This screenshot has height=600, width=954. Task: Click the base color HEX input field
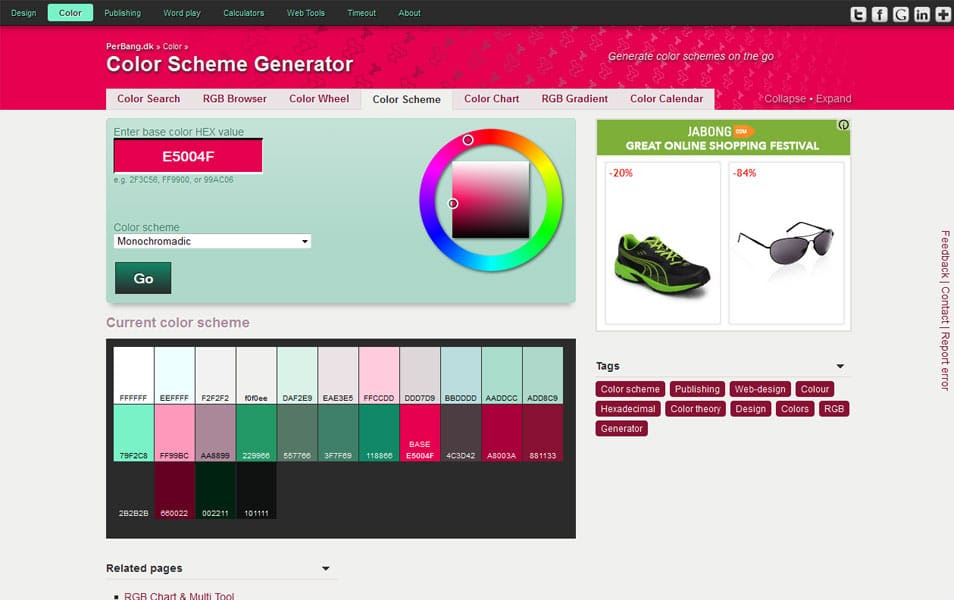click(188, 156)
